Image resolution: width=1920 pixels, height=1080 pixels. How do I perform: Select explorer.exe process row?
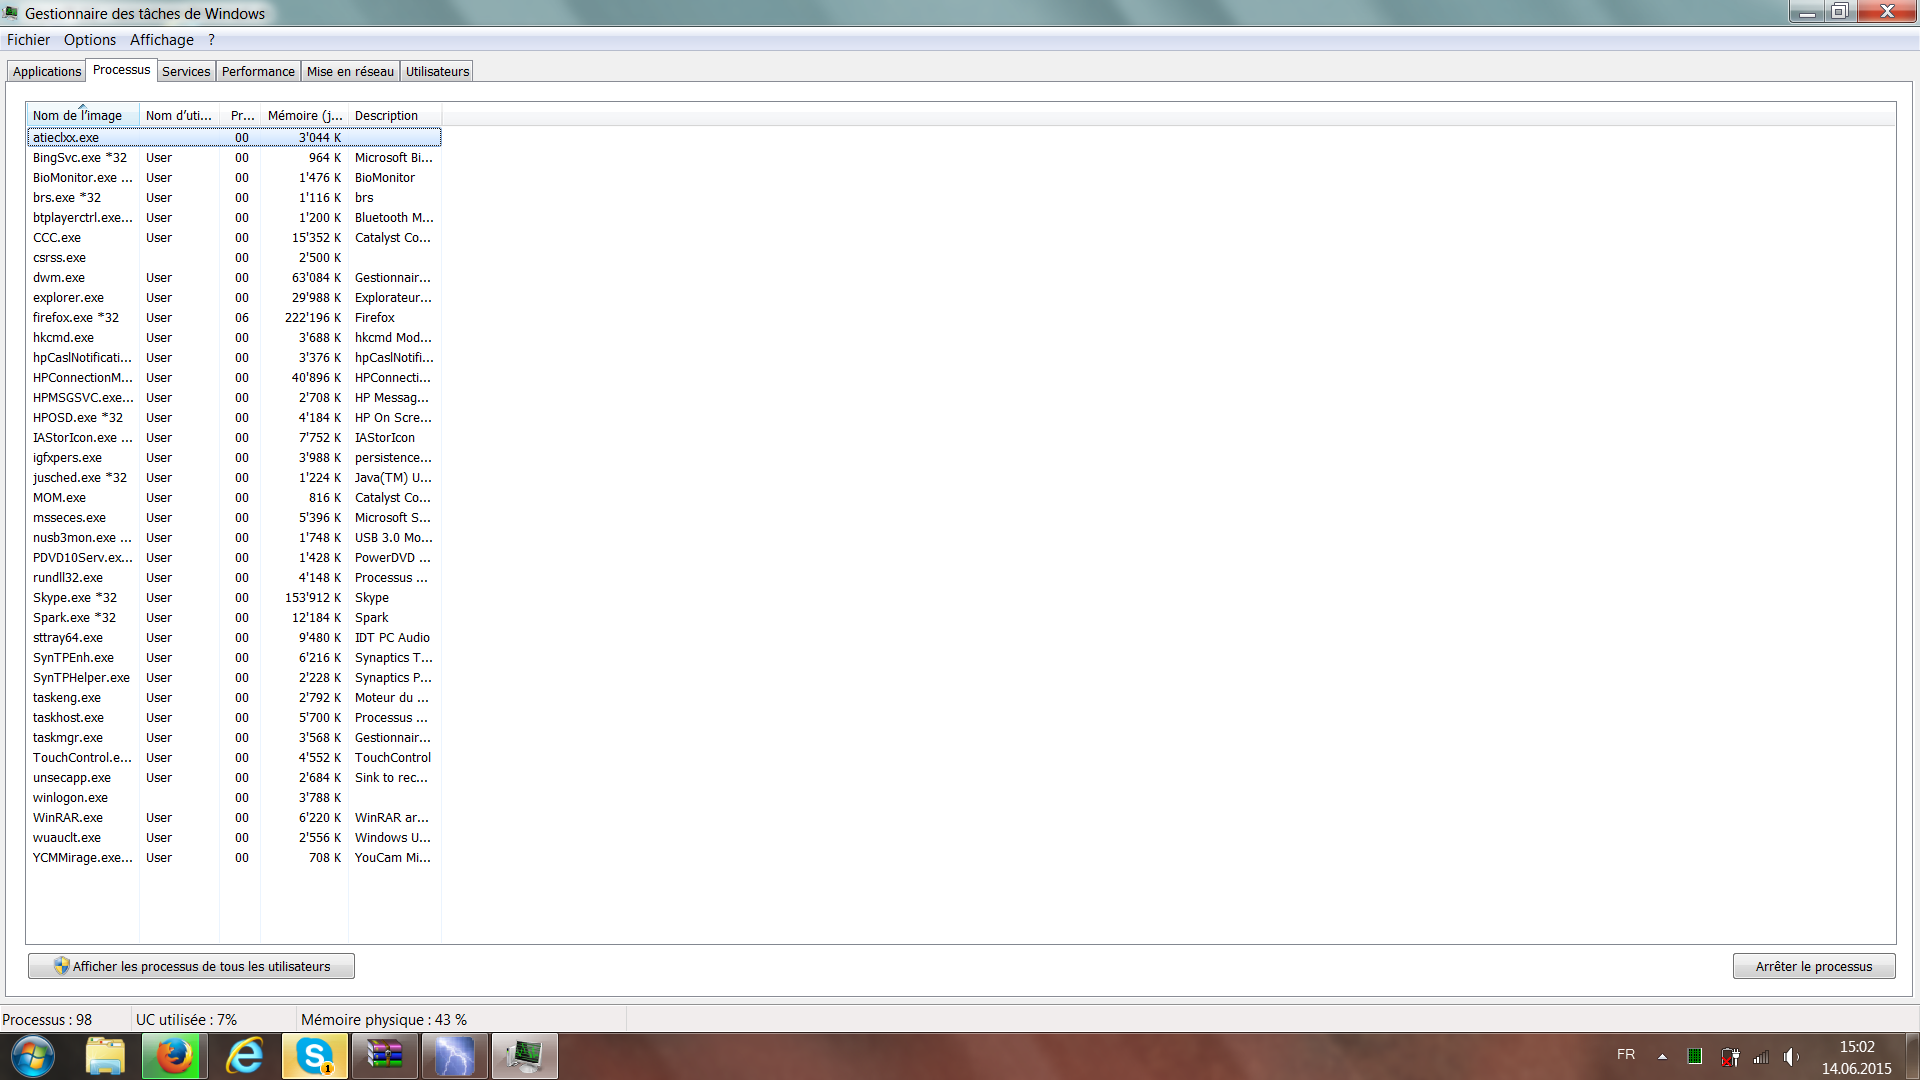click(x=234, y=297)
